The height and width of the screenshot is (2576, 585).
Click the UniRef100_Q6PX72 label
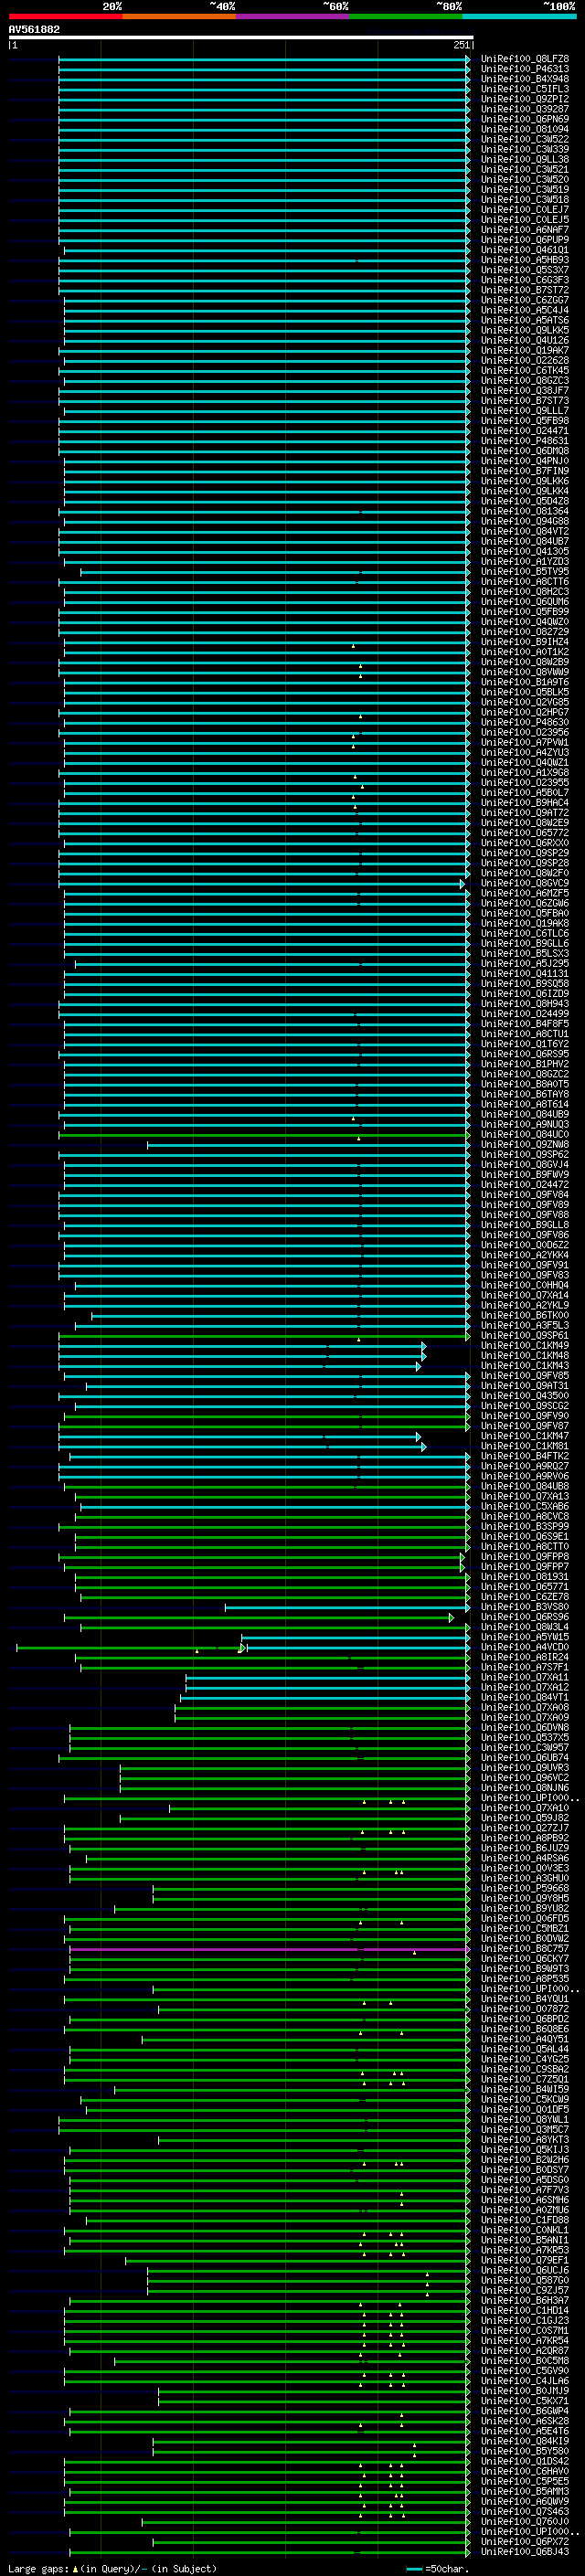click(x=525, y=2541)
